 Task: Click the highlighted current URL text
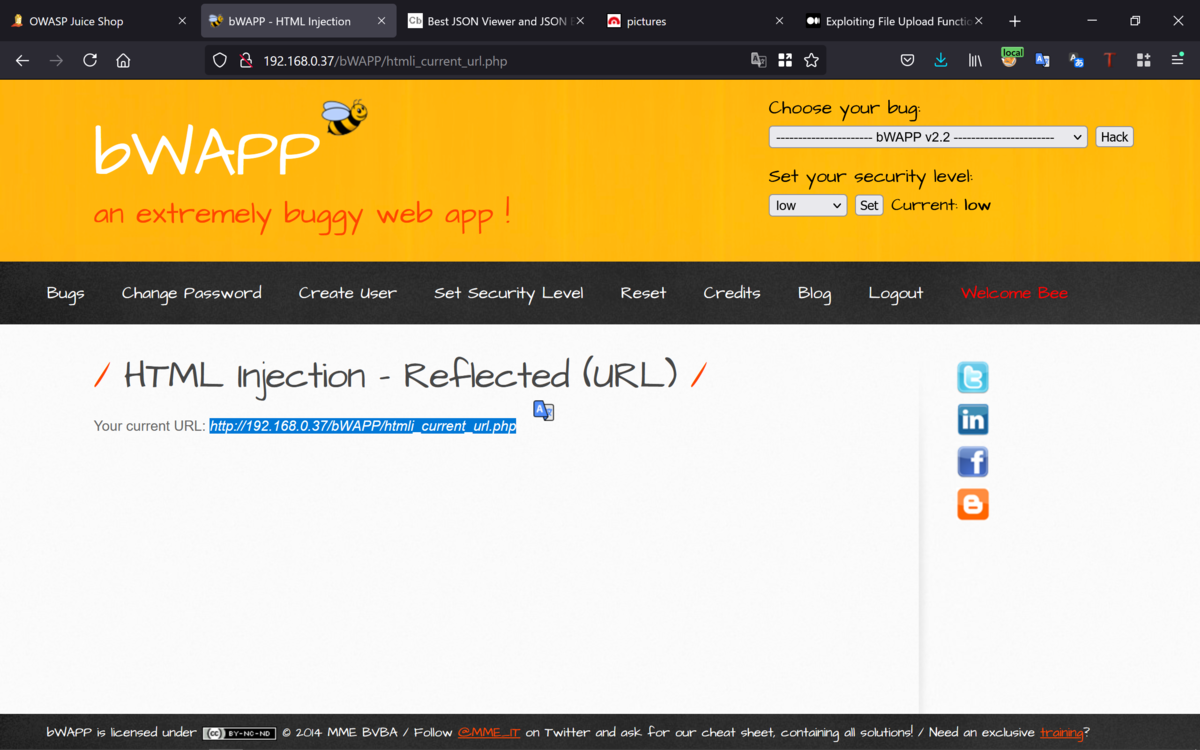pos(363,426)
